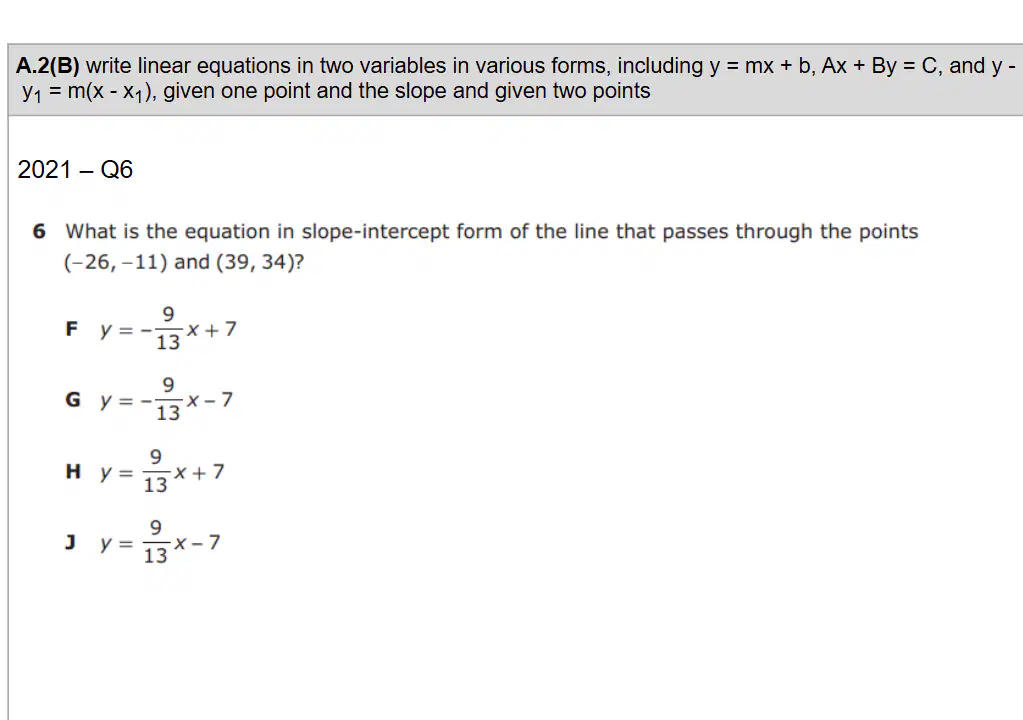Click the point (−26, −11) in the question
The image size is (1023, 720).
(115, 262)
